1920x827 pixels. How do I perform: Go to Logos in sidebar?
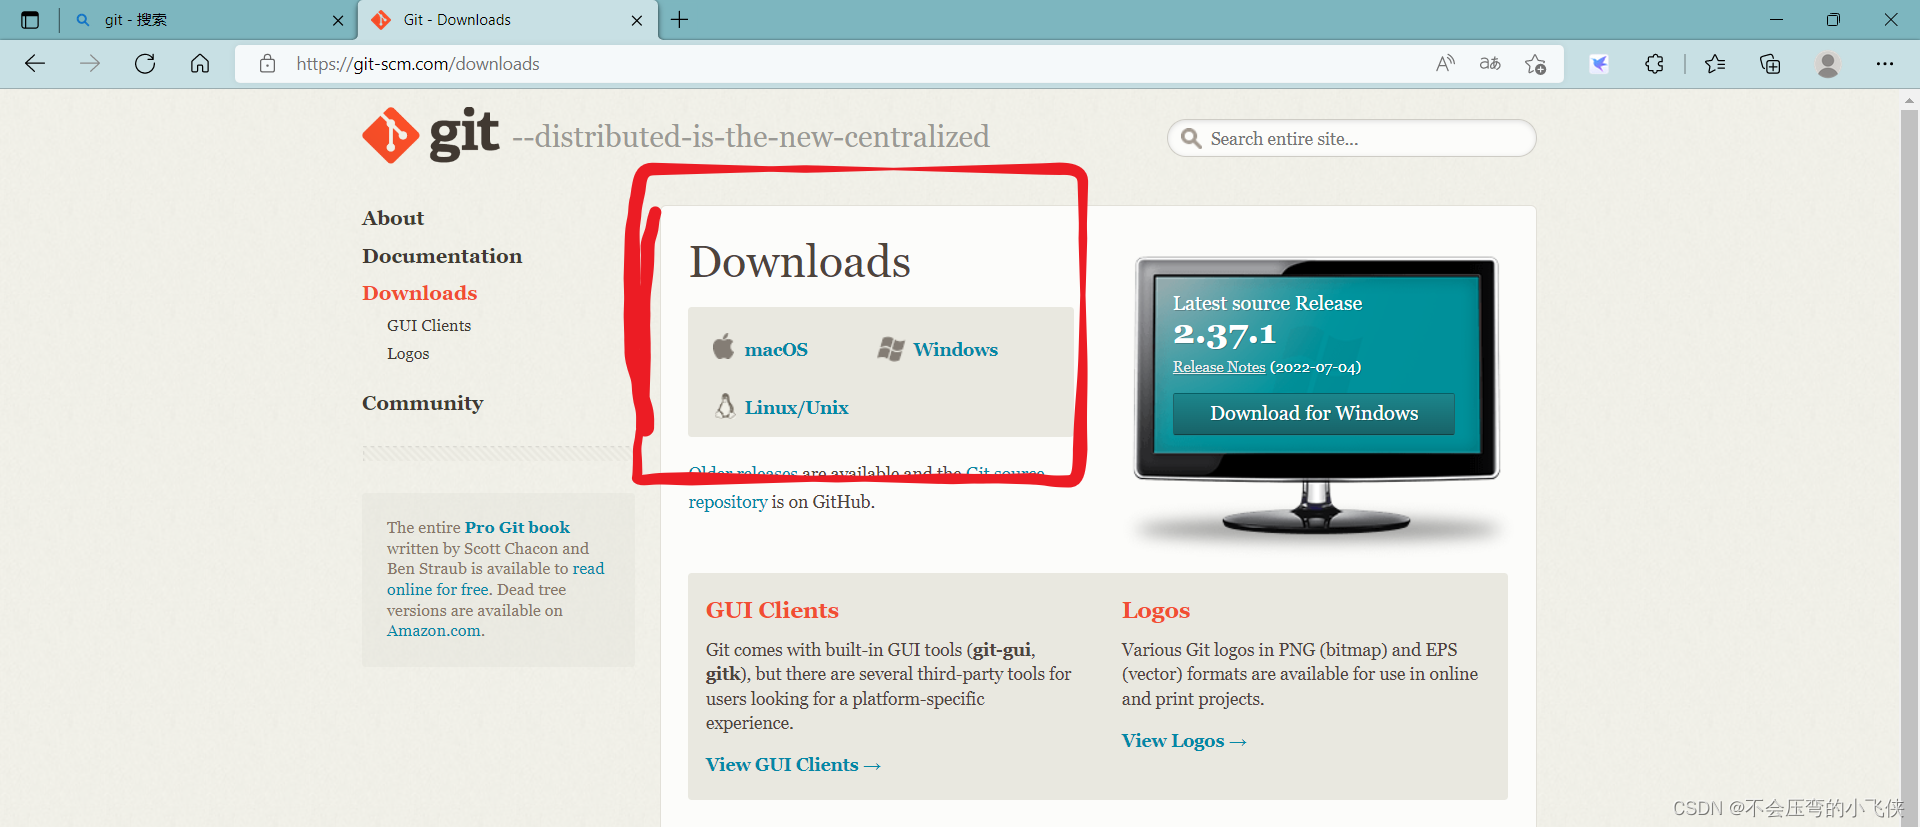coord(408,354)
